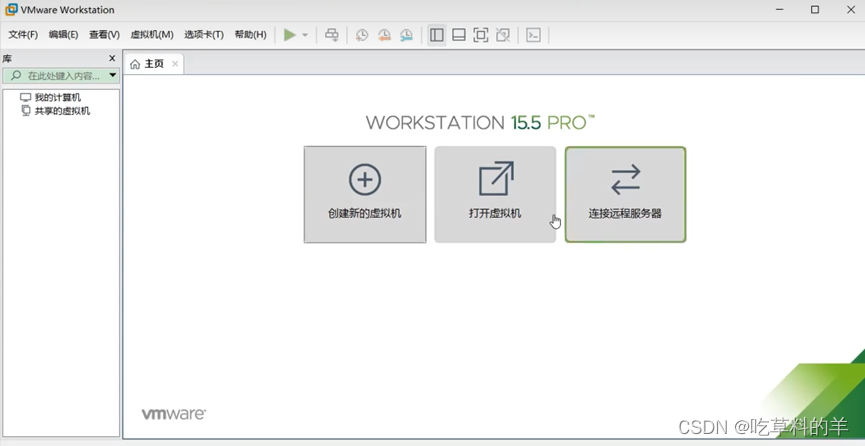Open the 虚拟机(M) menu

point(152,35)
